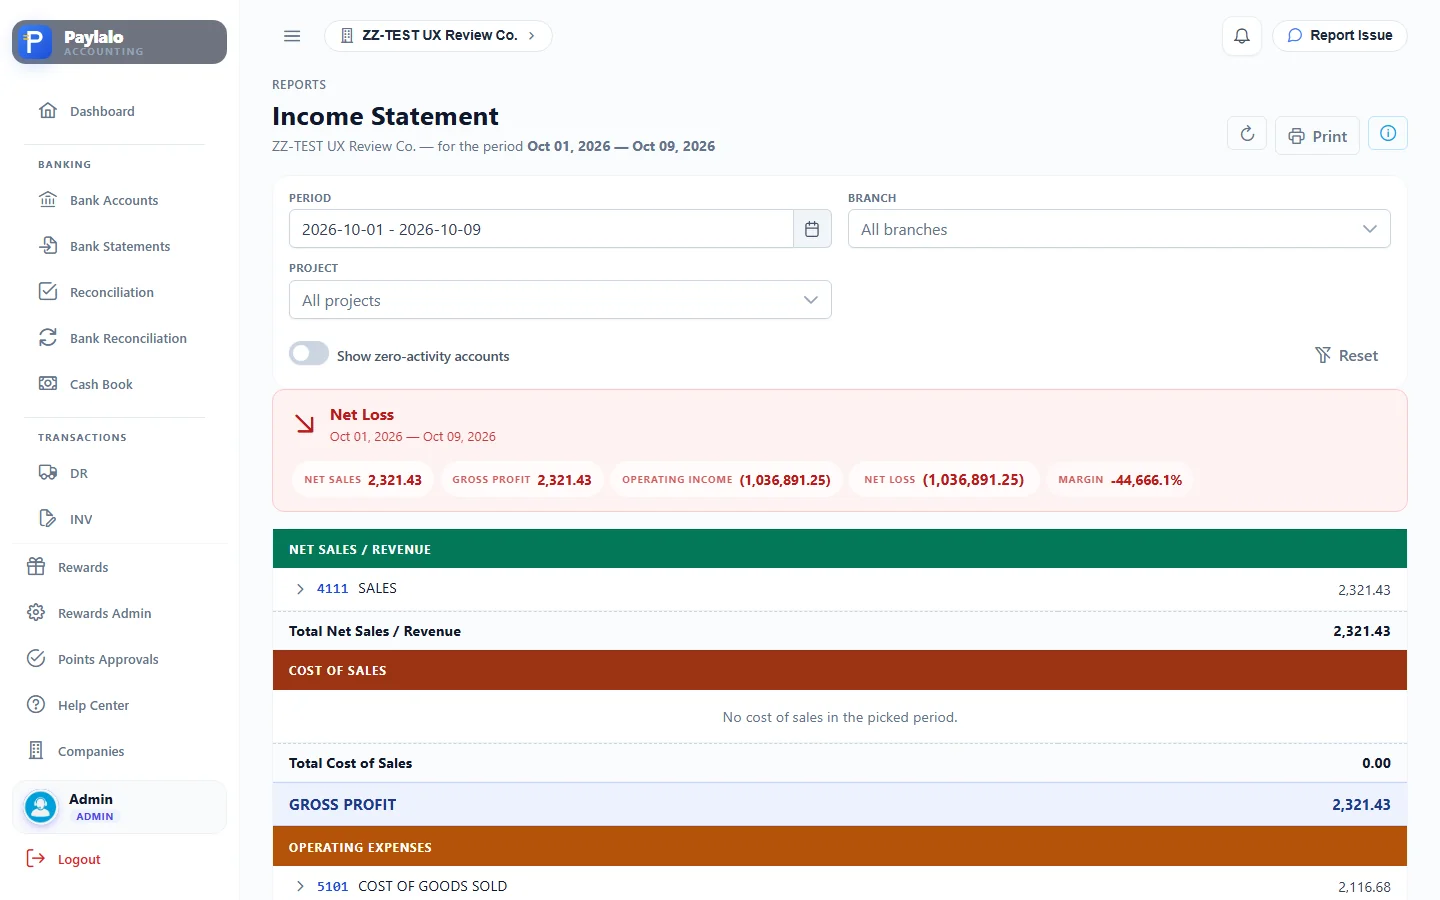Click the Report Issue button
Viewport: 1440px width, 900px height.
tap(1340, 35)
